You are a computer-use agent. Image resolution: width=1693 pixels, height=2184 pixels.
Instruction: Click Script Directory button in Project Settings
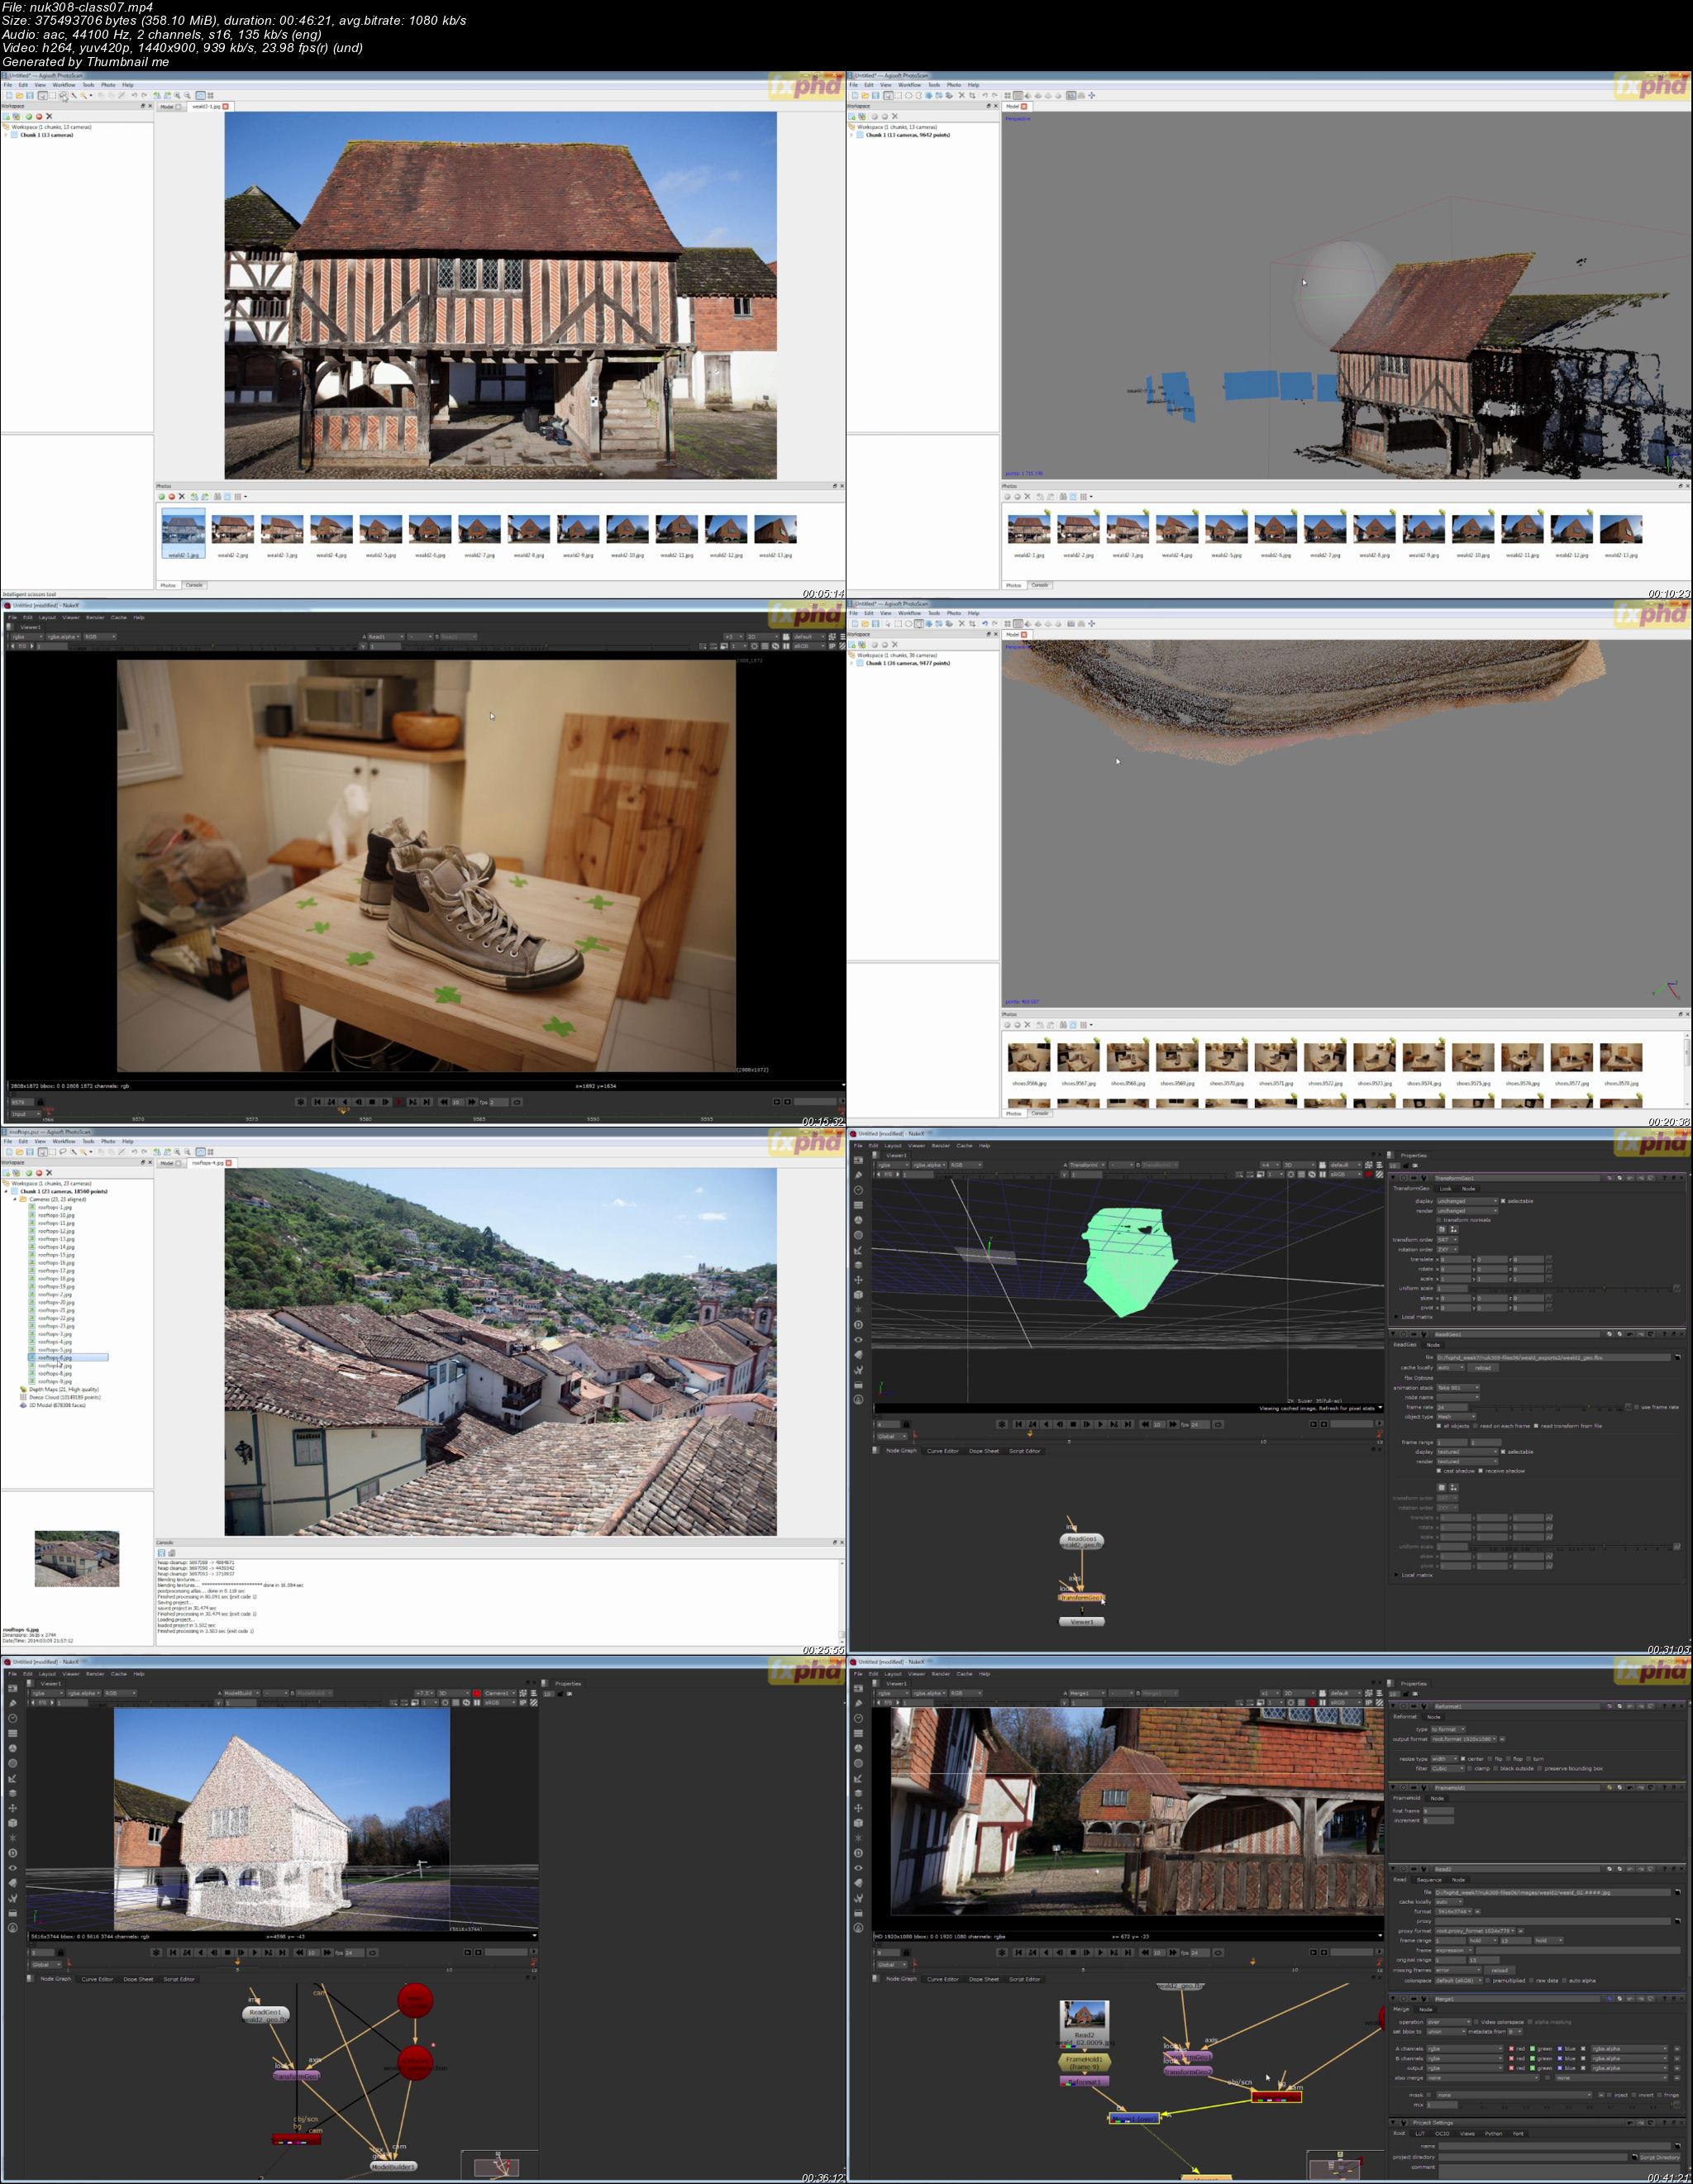pos(1660,2157)
